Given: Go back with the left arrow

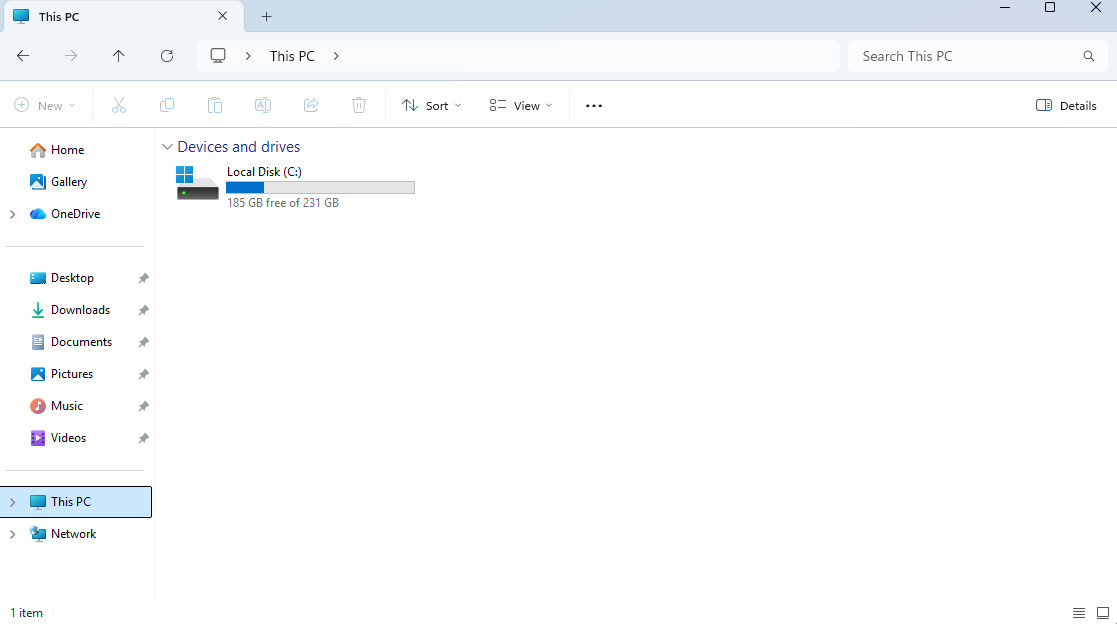Looking at the screenshot, I should pyautogui.click(x=23, y=56).
